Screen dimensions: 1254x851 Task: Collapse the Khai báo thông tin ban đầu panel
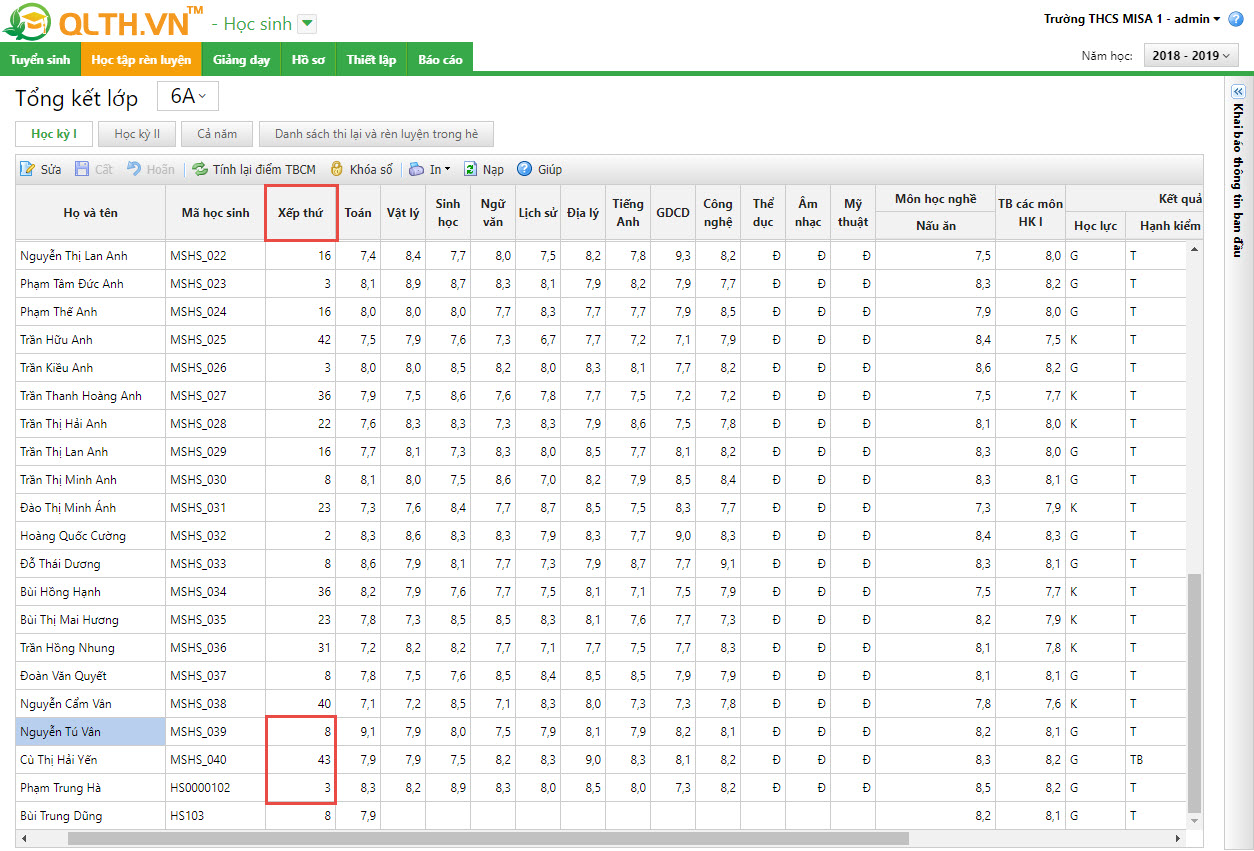pos(1237,91)
